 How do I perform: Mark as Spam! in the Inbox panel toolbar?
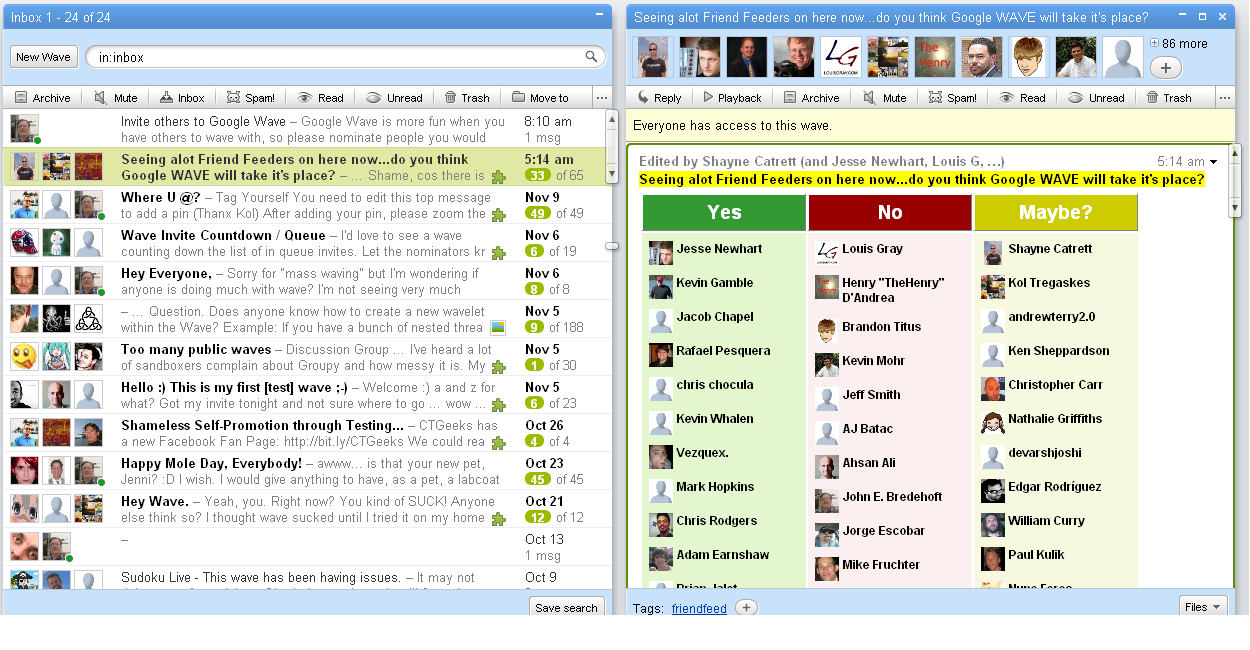point(250,98)
